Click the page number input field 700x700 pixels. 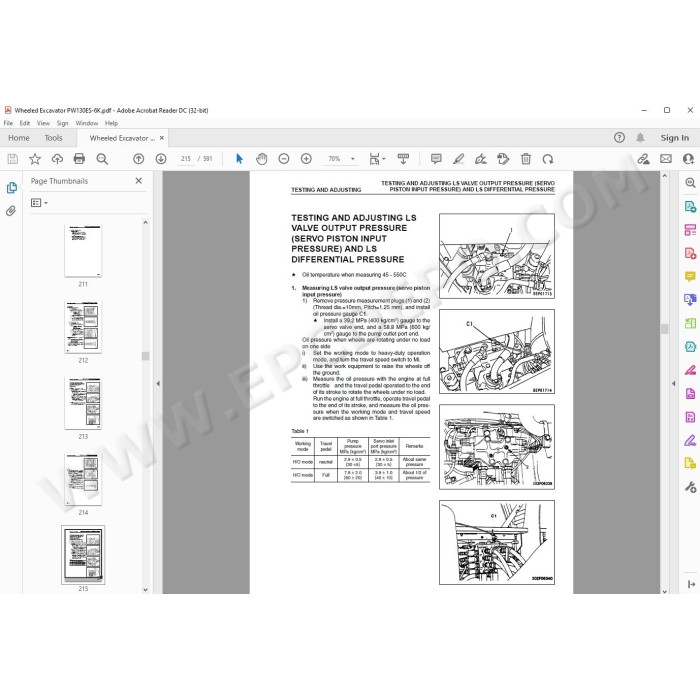[x=186, y=158]
